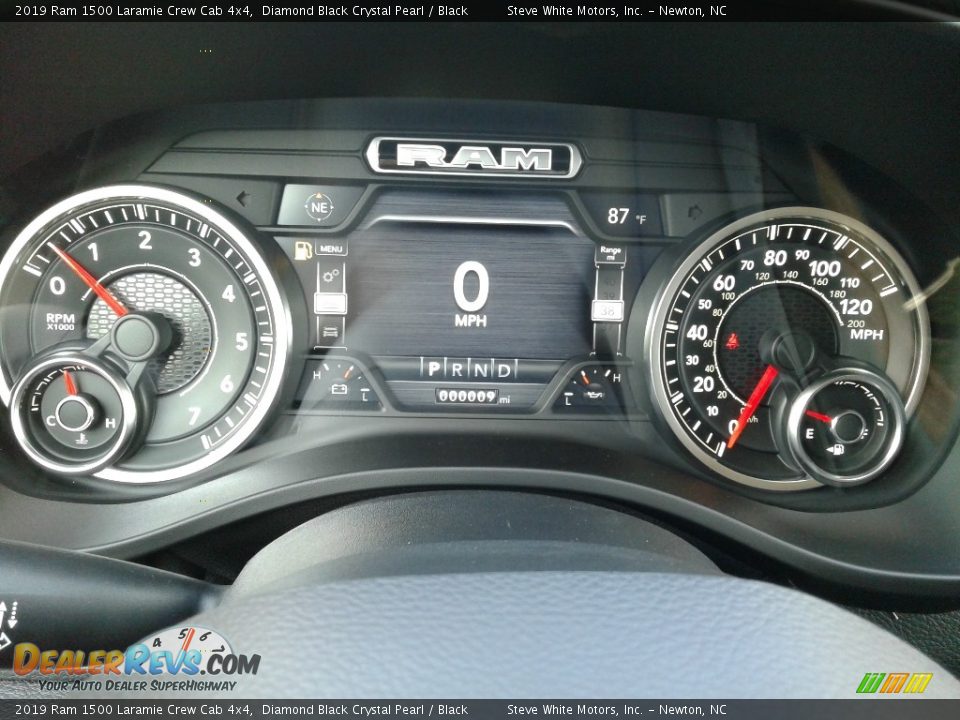Select the P gear indicator
The image size is (960, 720).
pyautogui.click(x=433, y=369)
